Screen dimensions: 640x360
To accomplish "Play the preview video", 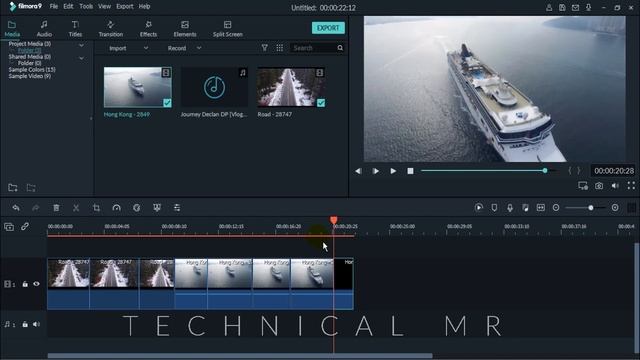I will (x=393, y=171).
